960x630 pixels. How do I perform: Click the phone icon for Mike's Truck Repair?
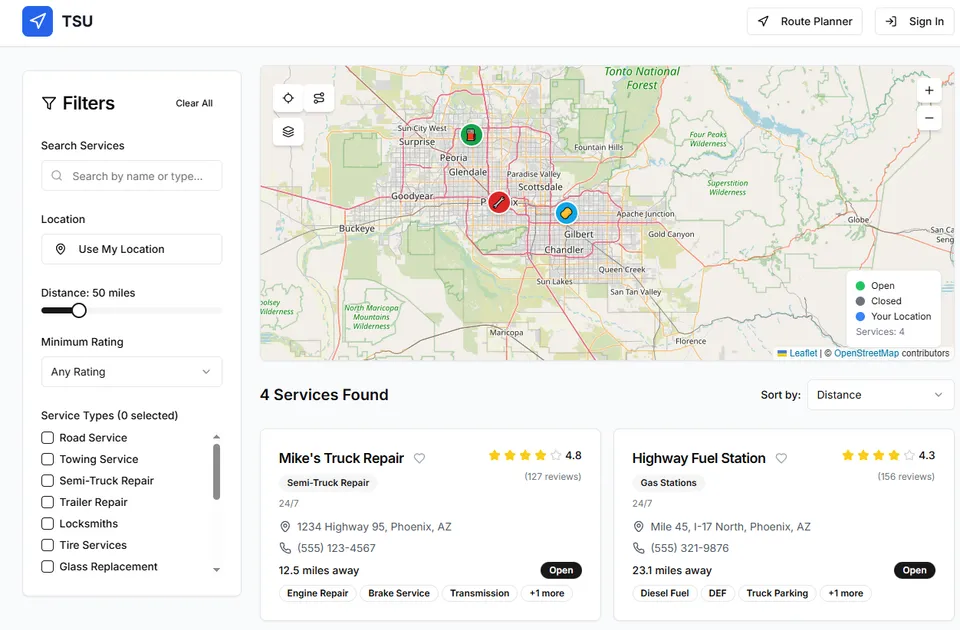(285, 548)
